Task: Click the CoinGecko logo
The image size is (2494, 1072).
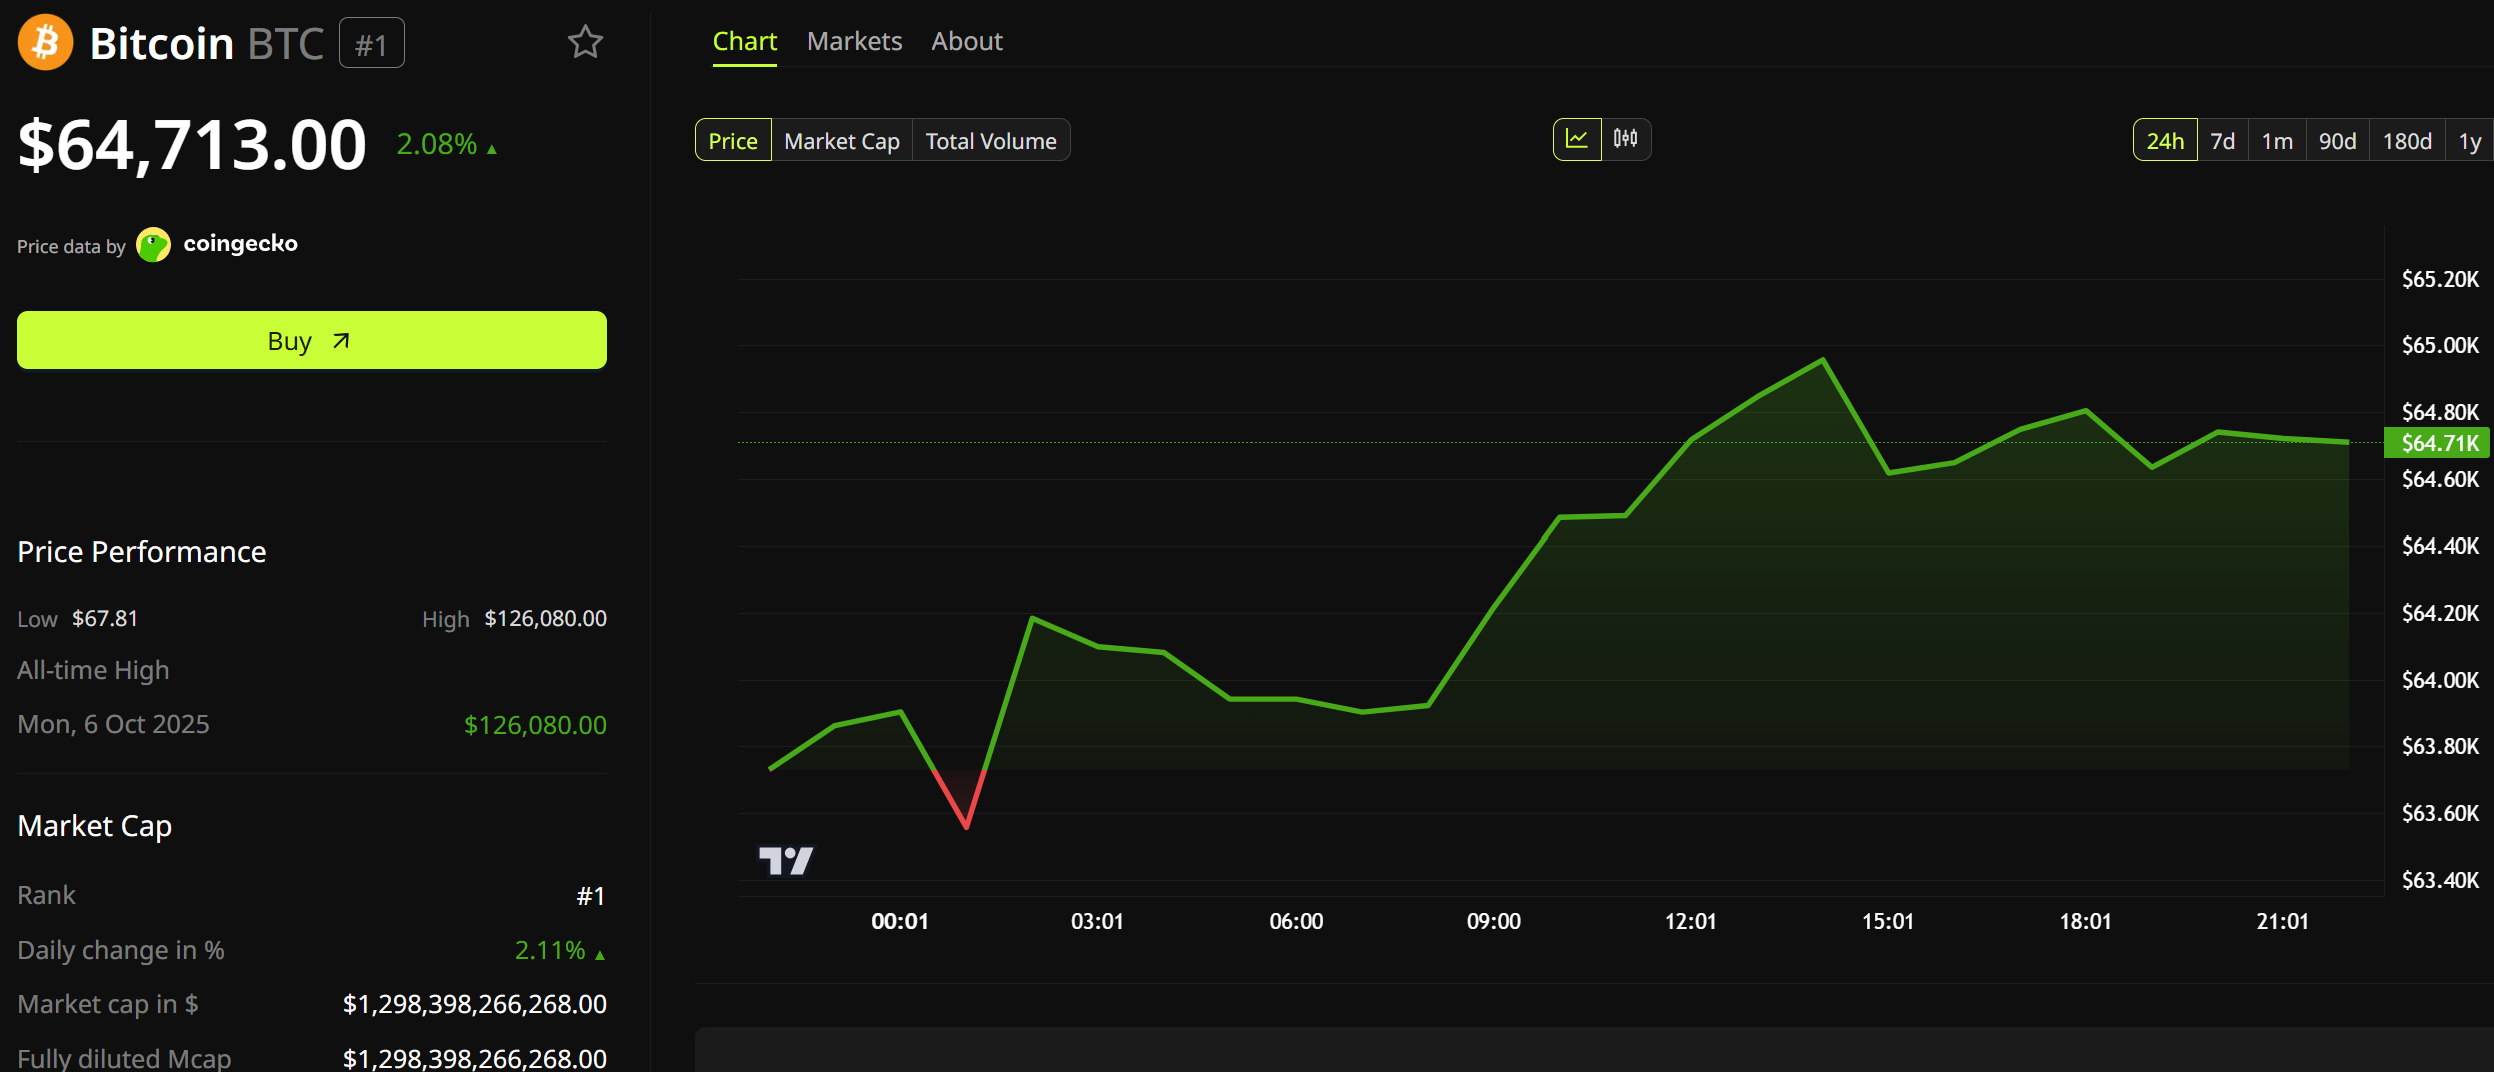Action: [153, 244]
